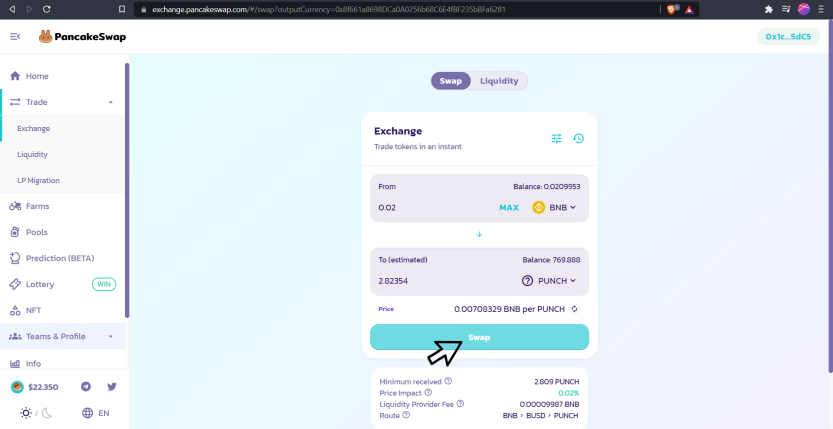The width and height of the screenshot is (833, 429).
Task: Click the browser back button
Action: point(12,9)
